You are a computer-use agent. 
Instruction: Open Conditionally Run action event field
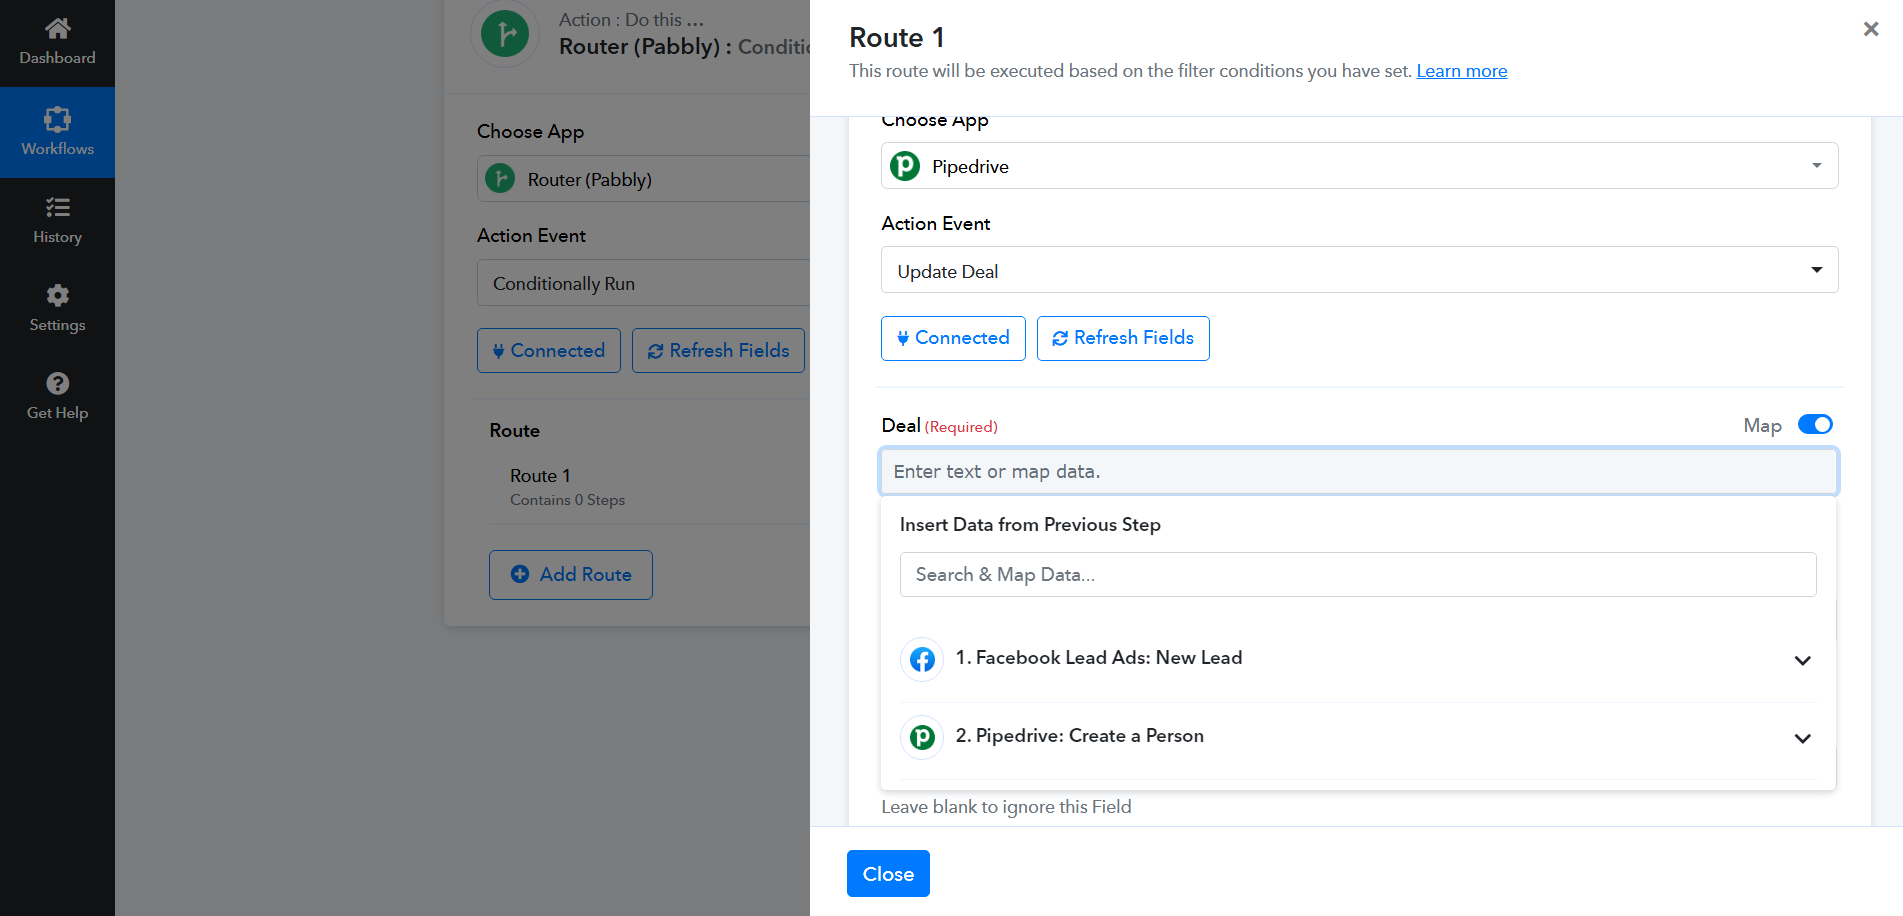click(x=643, y=283)
